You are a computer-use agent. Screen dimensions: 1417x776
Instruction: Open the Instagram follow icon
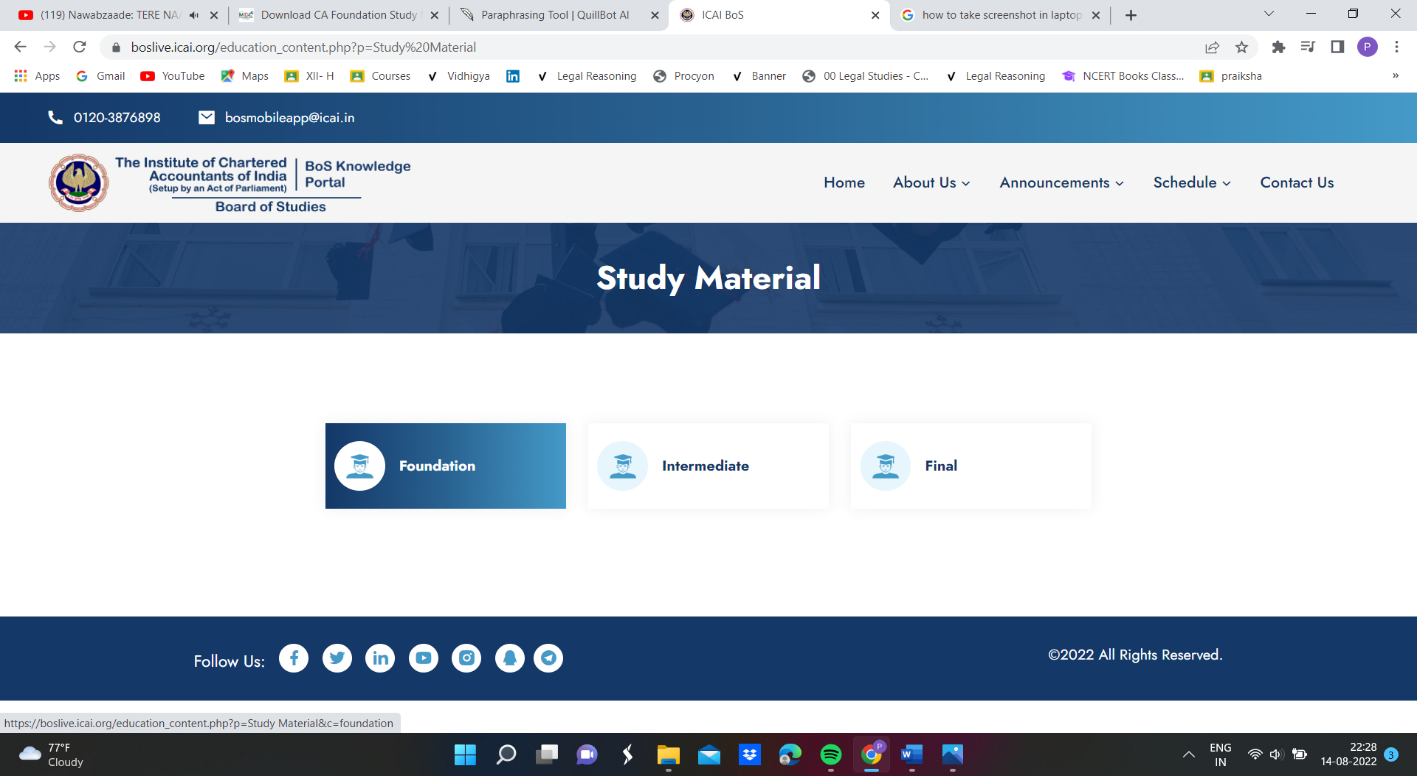click(466, 658)
